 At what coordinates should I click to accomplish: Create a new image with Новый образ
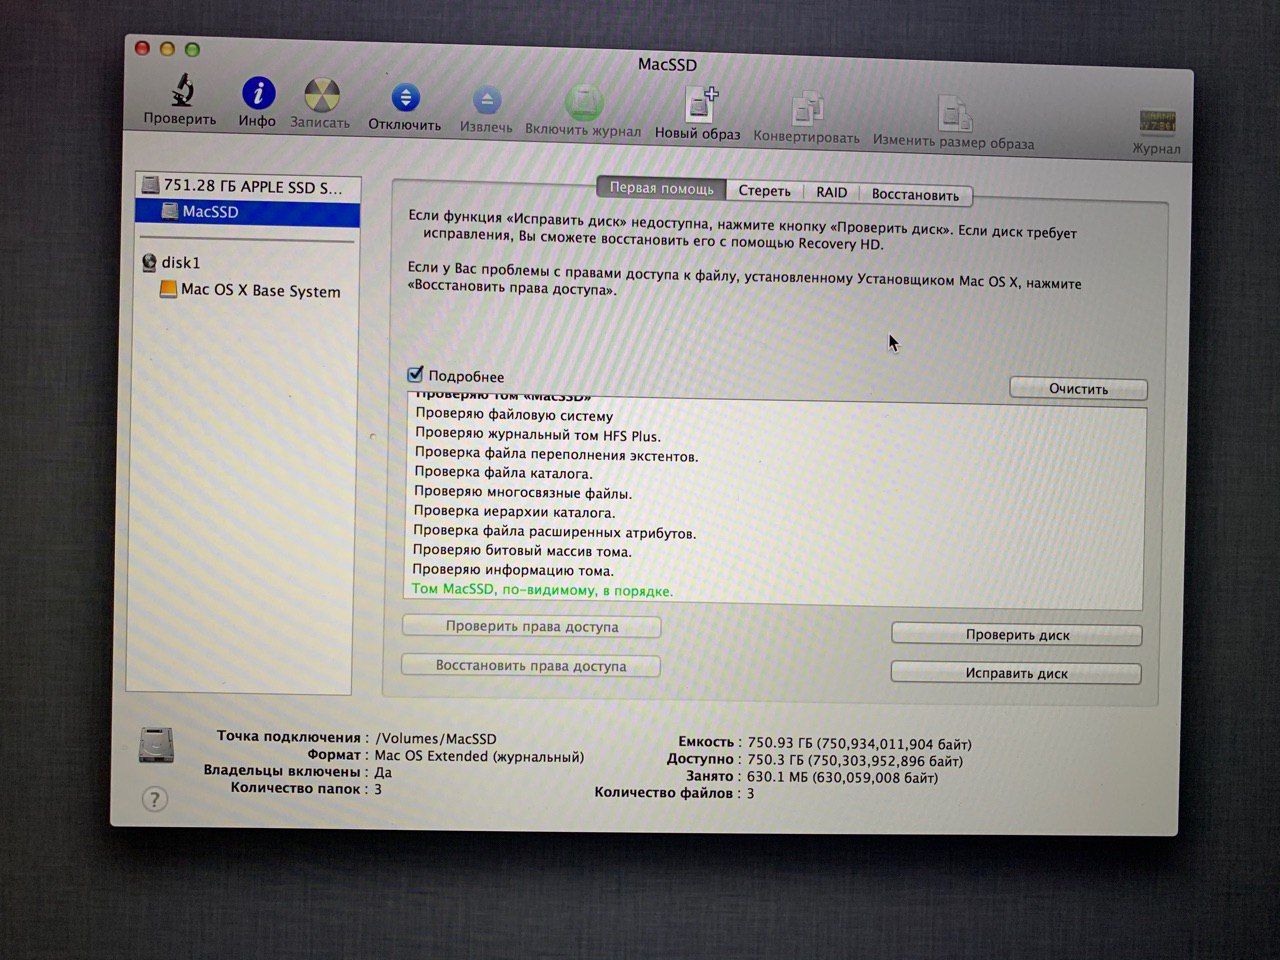(700, 104)
